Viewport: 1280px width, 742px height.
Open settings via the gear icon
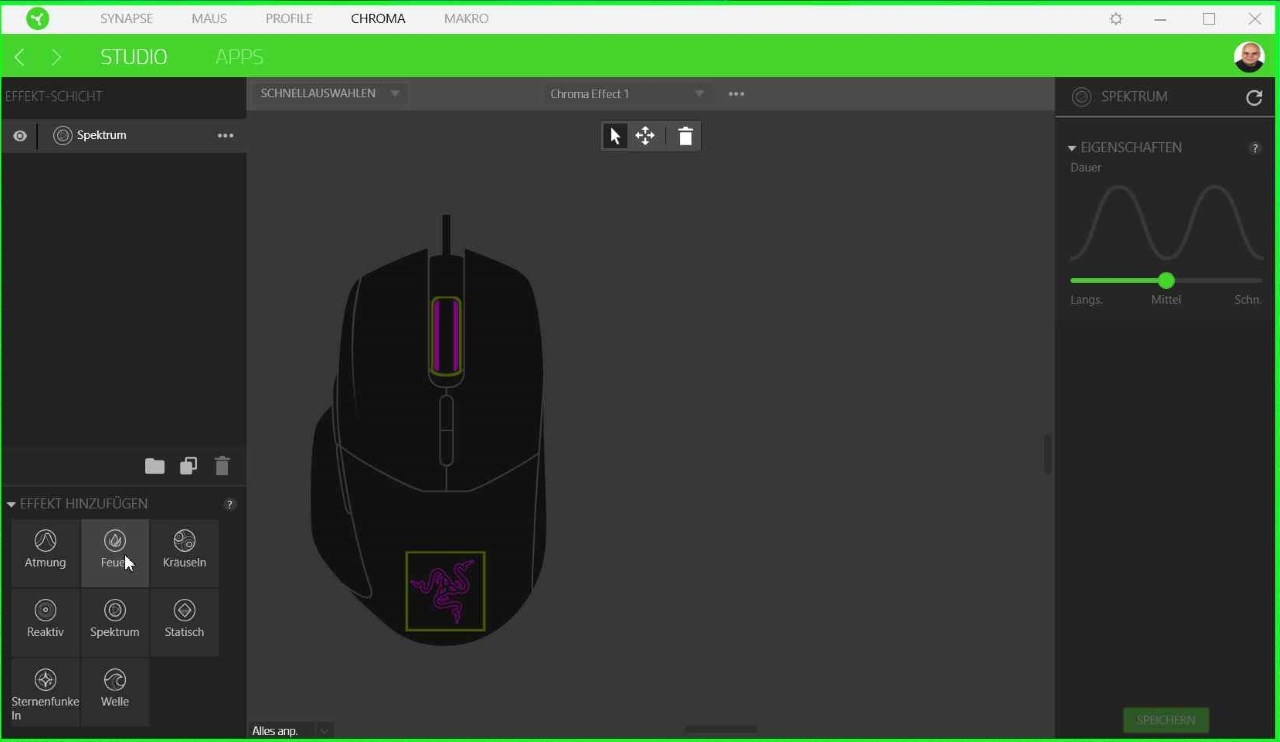pos(1116,19)
